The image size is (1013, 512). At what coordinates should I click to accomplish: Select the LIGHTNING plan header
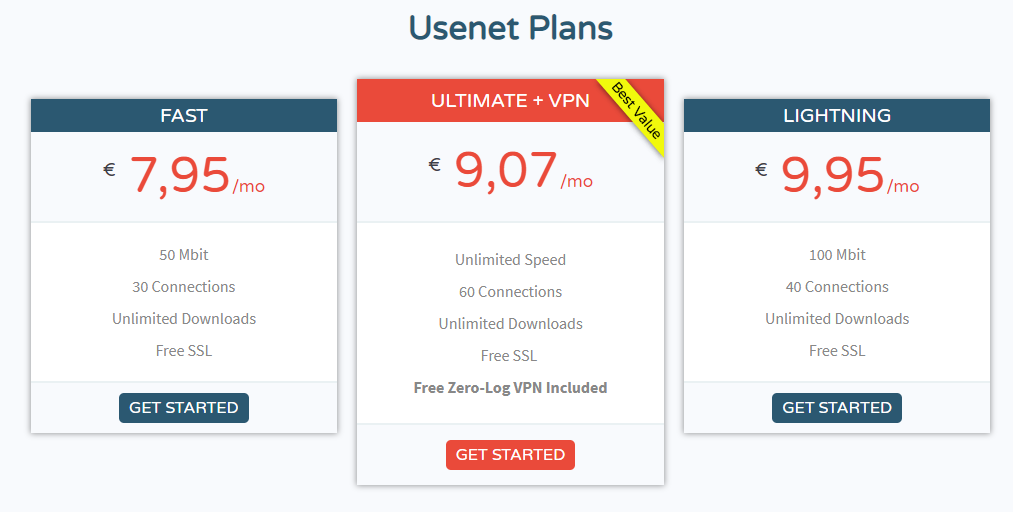pyautogui.click(x=837, y=116)
